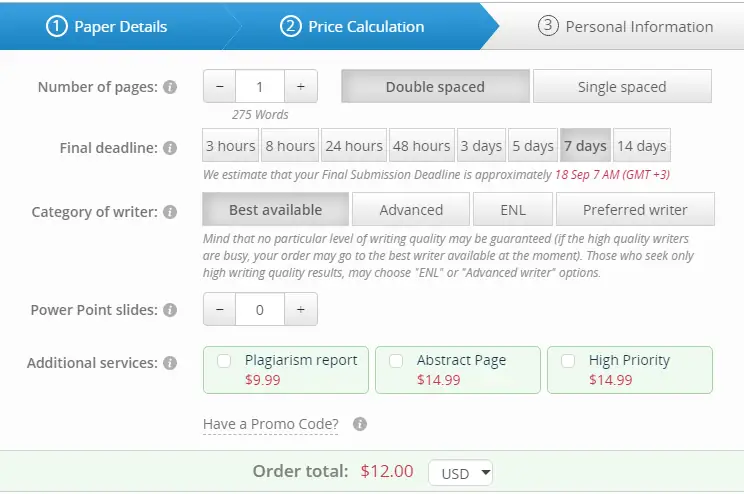744x494 pixels.
Task: Click info icon next to Promo Code
Action: [x=360, y=424]
